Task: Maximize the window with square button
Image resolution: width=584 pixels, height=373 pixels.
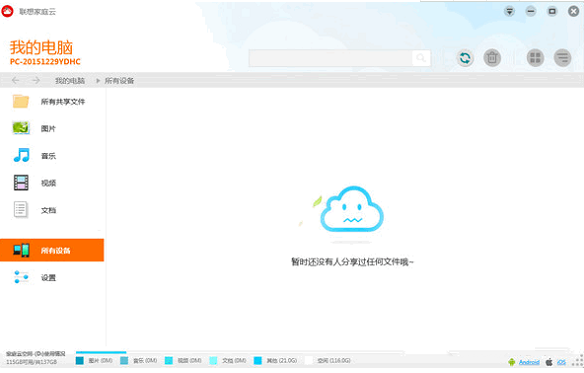Action: coord(552,11)
